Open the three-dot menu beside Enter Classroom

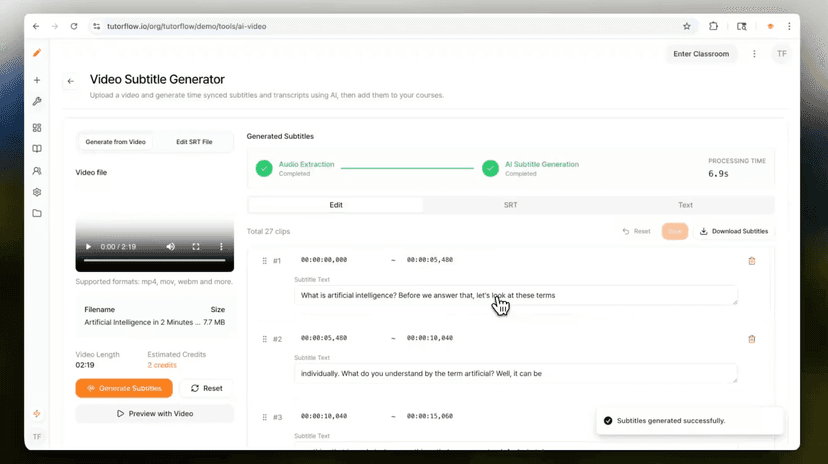754,54
